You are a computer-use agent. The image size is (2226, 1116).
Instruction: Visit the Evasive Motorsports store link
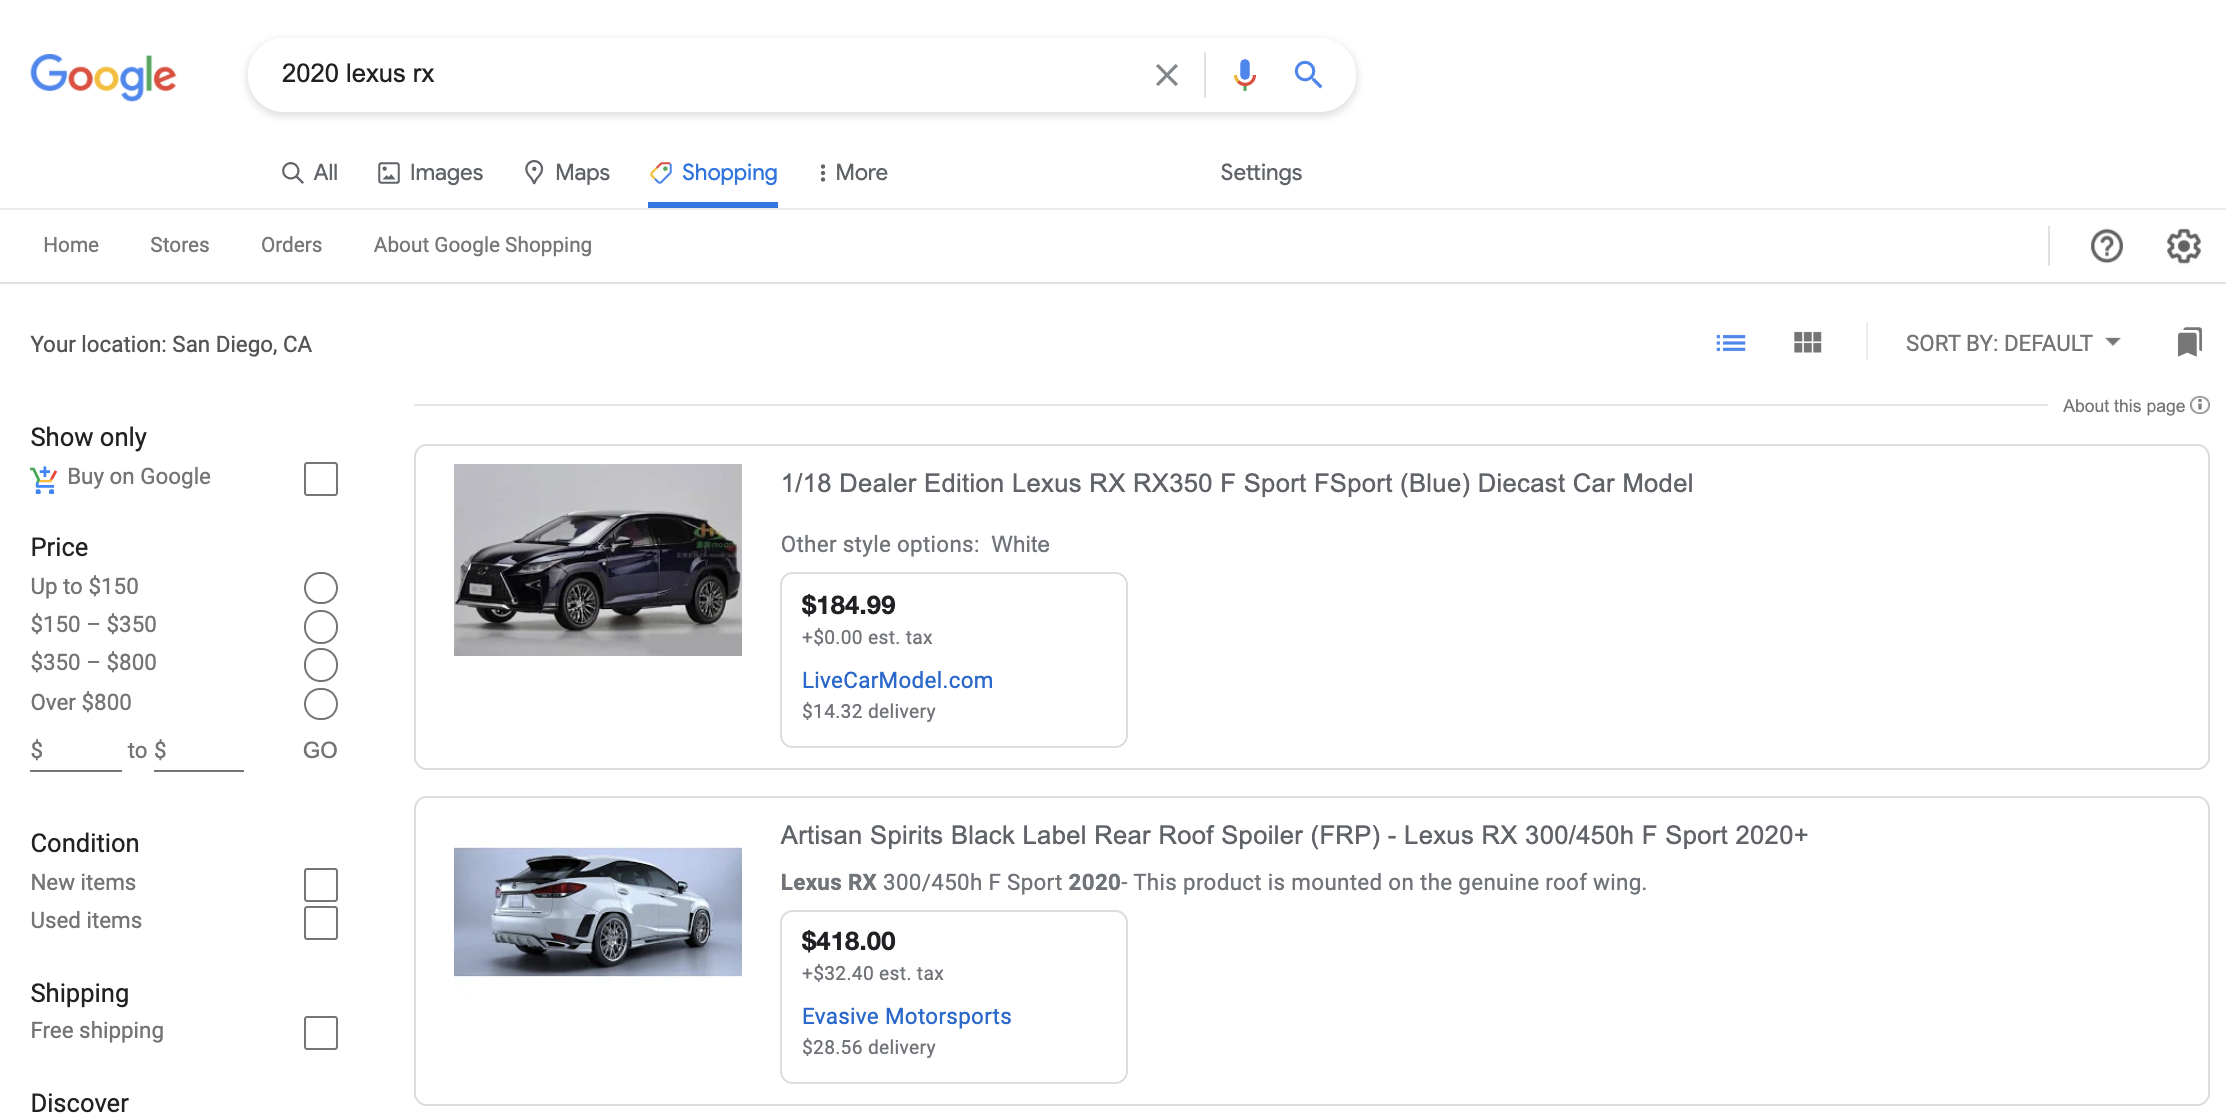point(906,1015)
